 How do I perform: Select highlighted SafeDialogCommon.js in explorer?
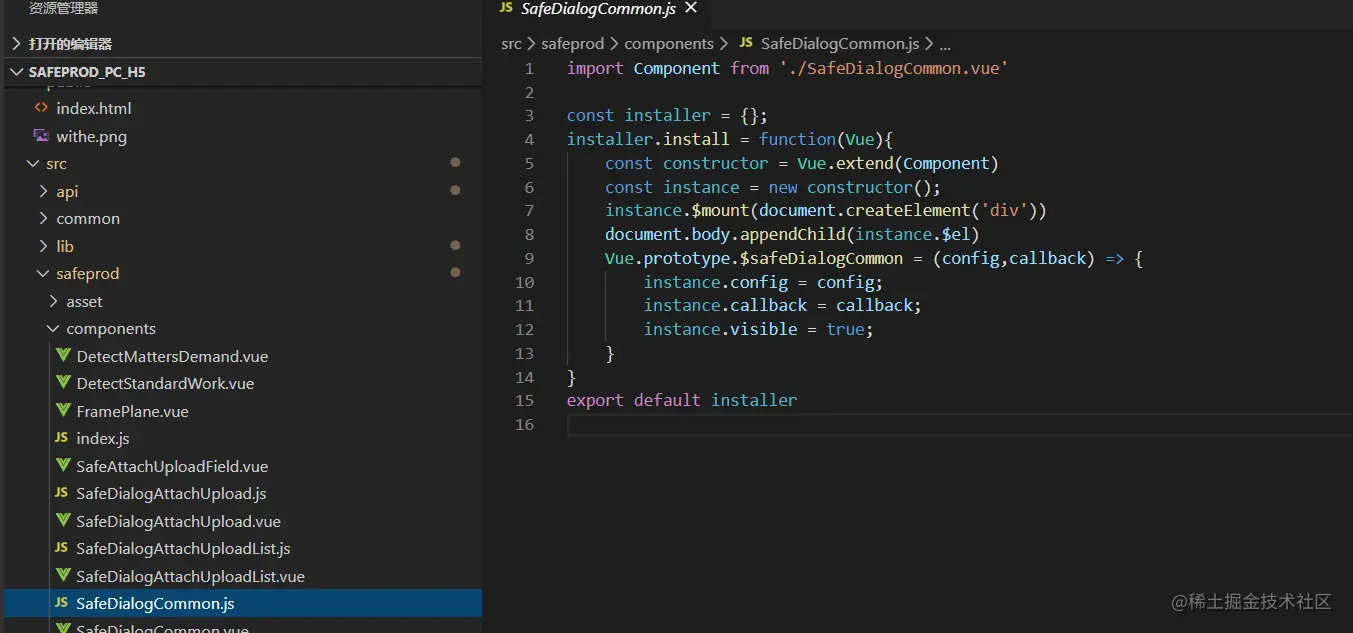tap(243, 603)
